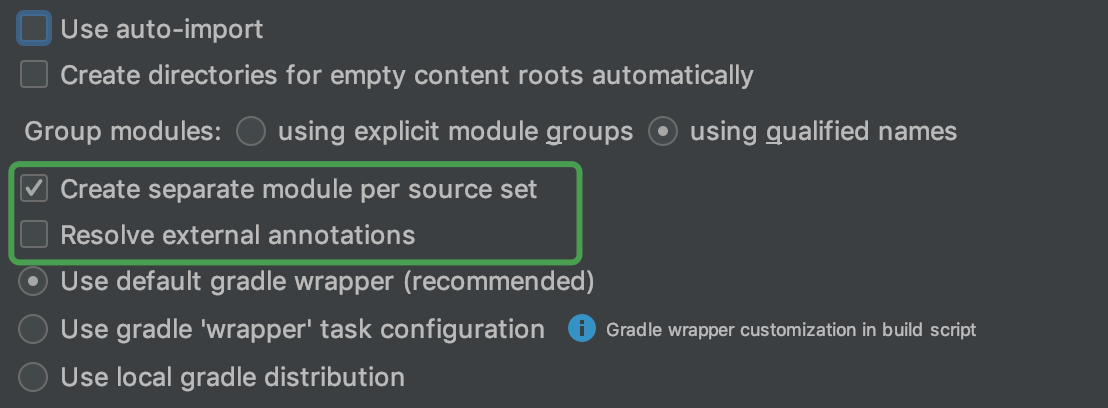Pick the Use local gradle distribution radio button

[34, 377]
